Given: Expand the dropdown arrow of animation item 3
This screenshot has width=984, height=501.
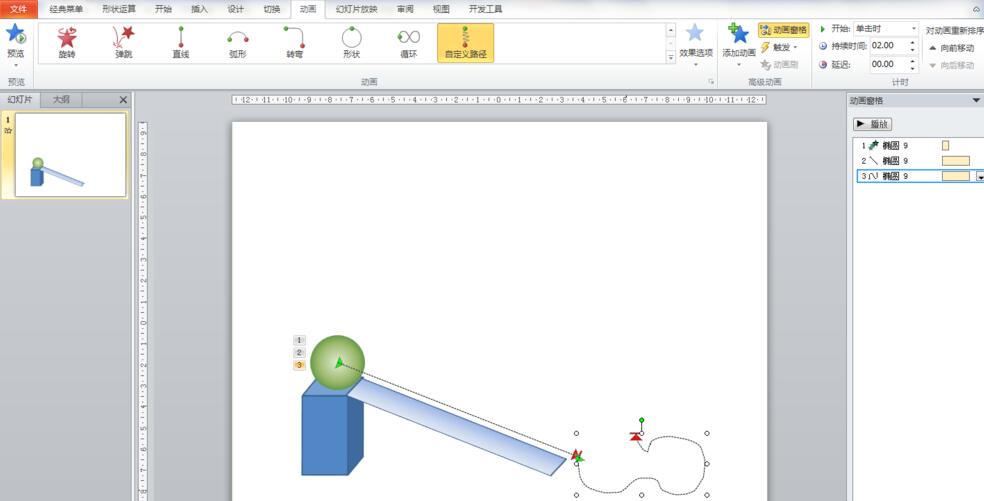Looking at the screenshot, I should click(x=980, y=176).
